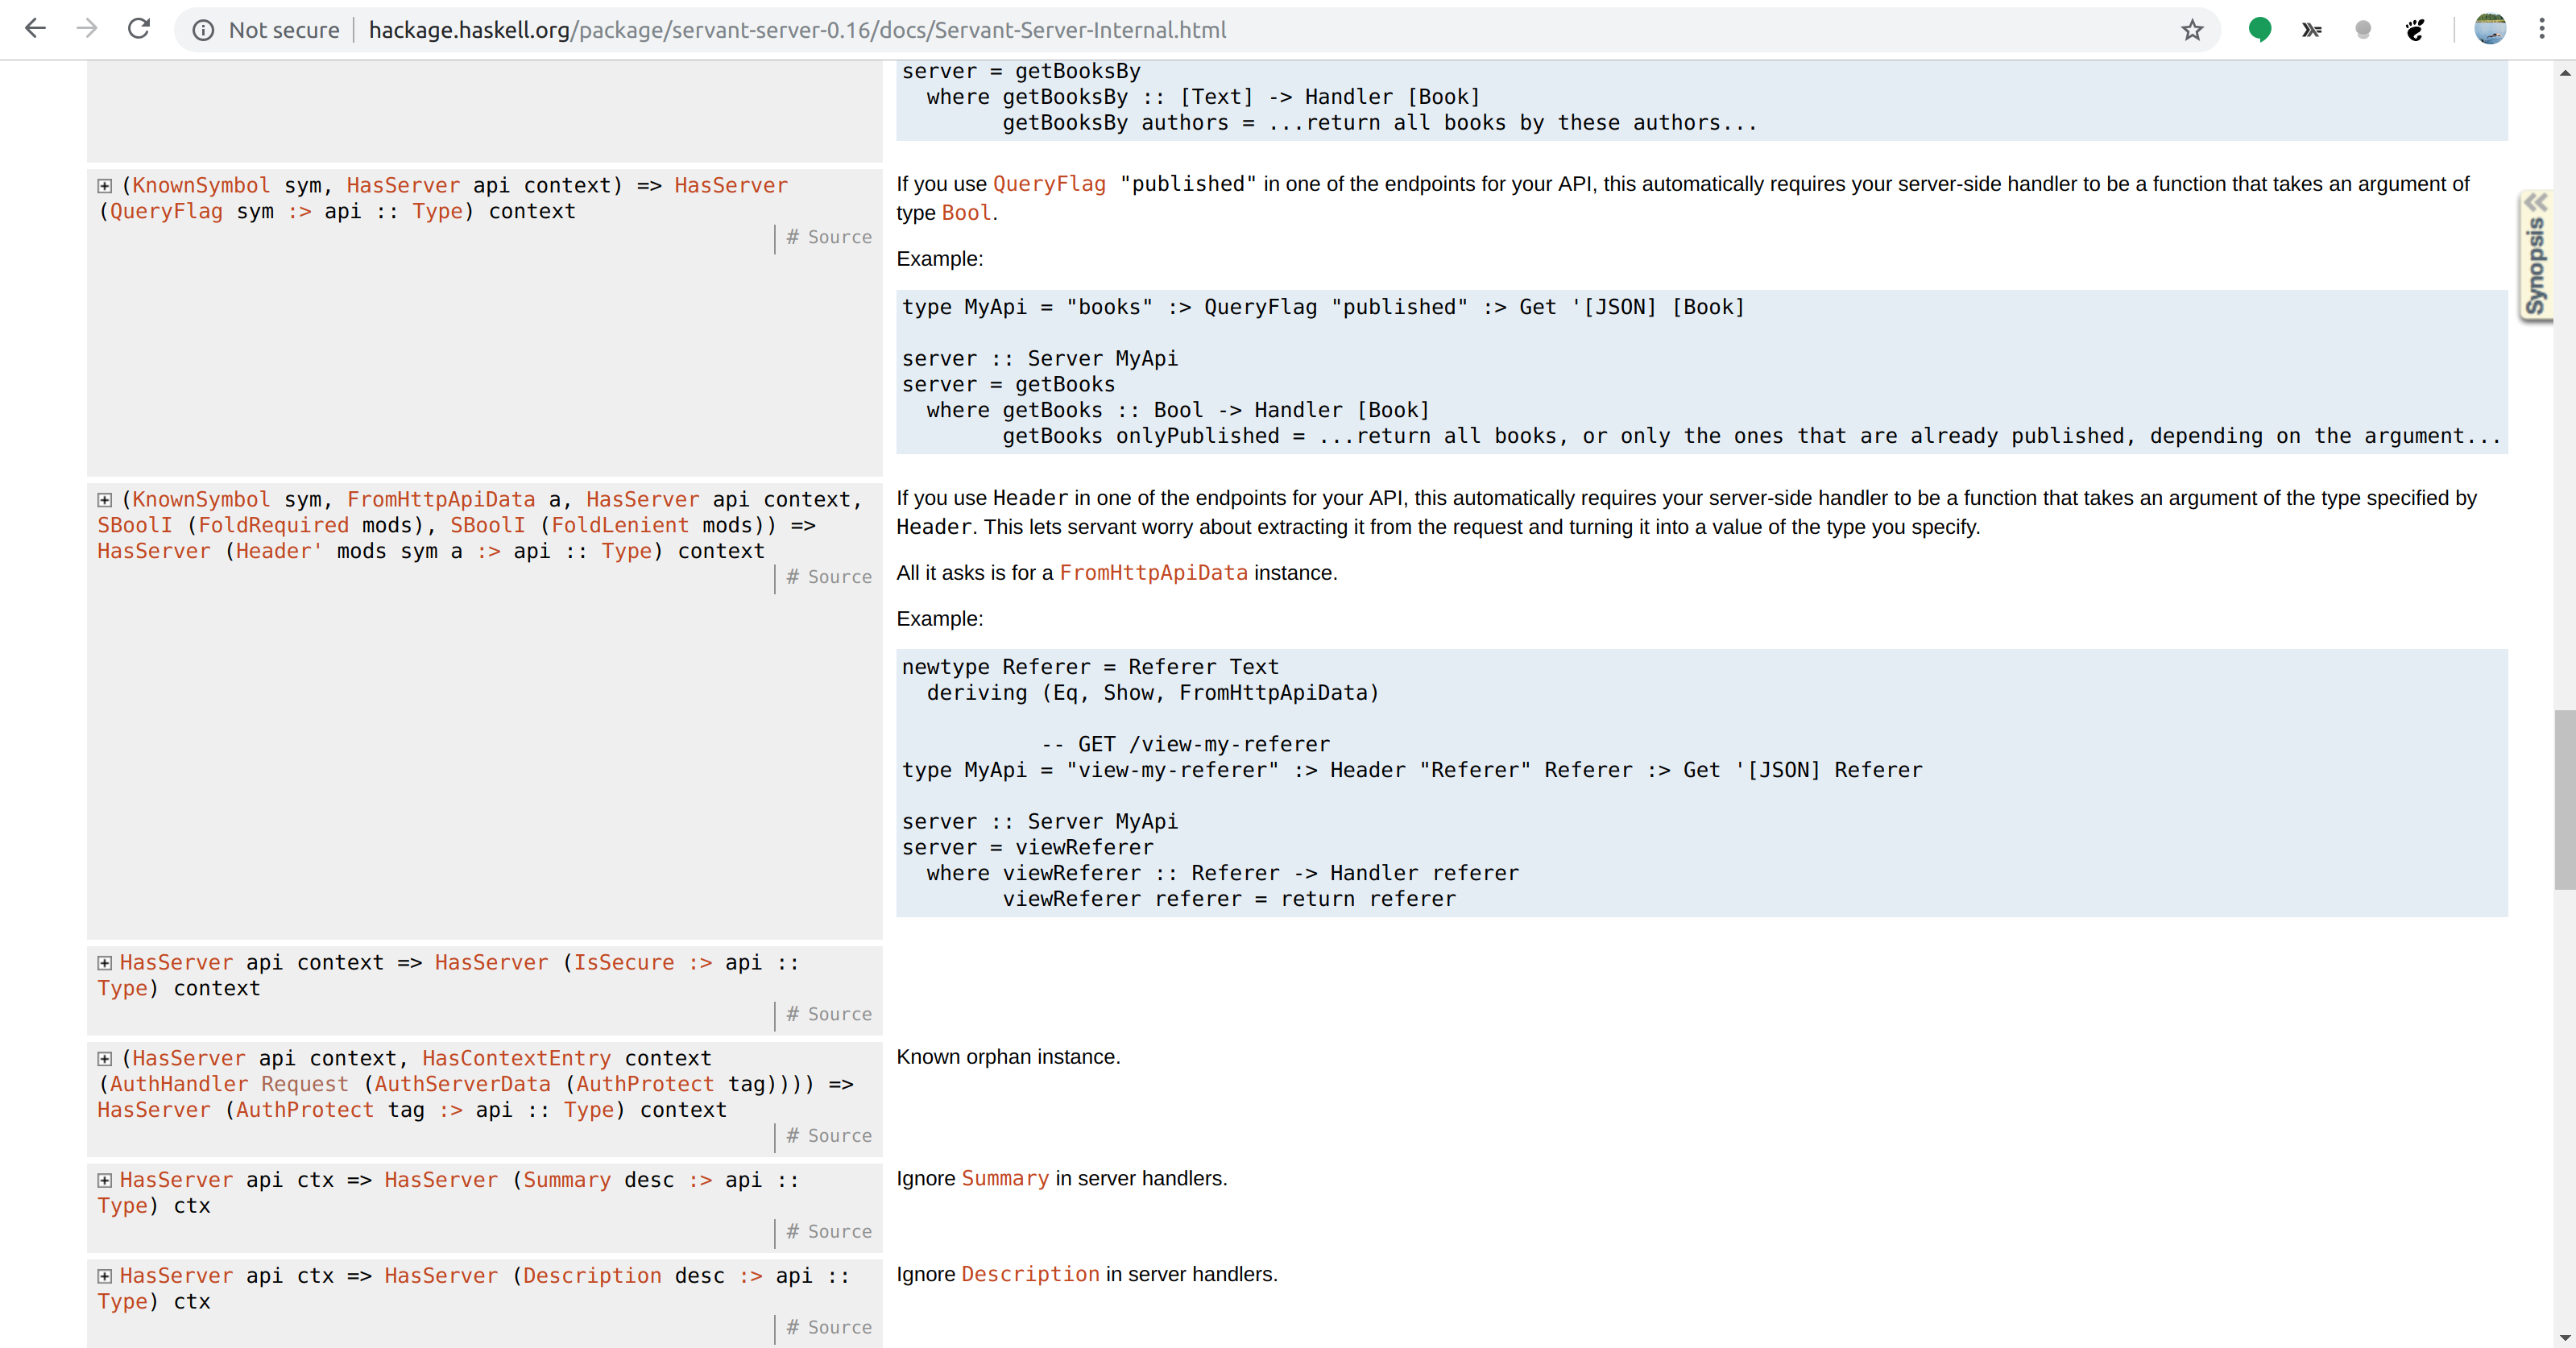This screenshot has width=2576, height=1348.
Task: Expand the Header' HasServer instance details
Action: [105, 500]
